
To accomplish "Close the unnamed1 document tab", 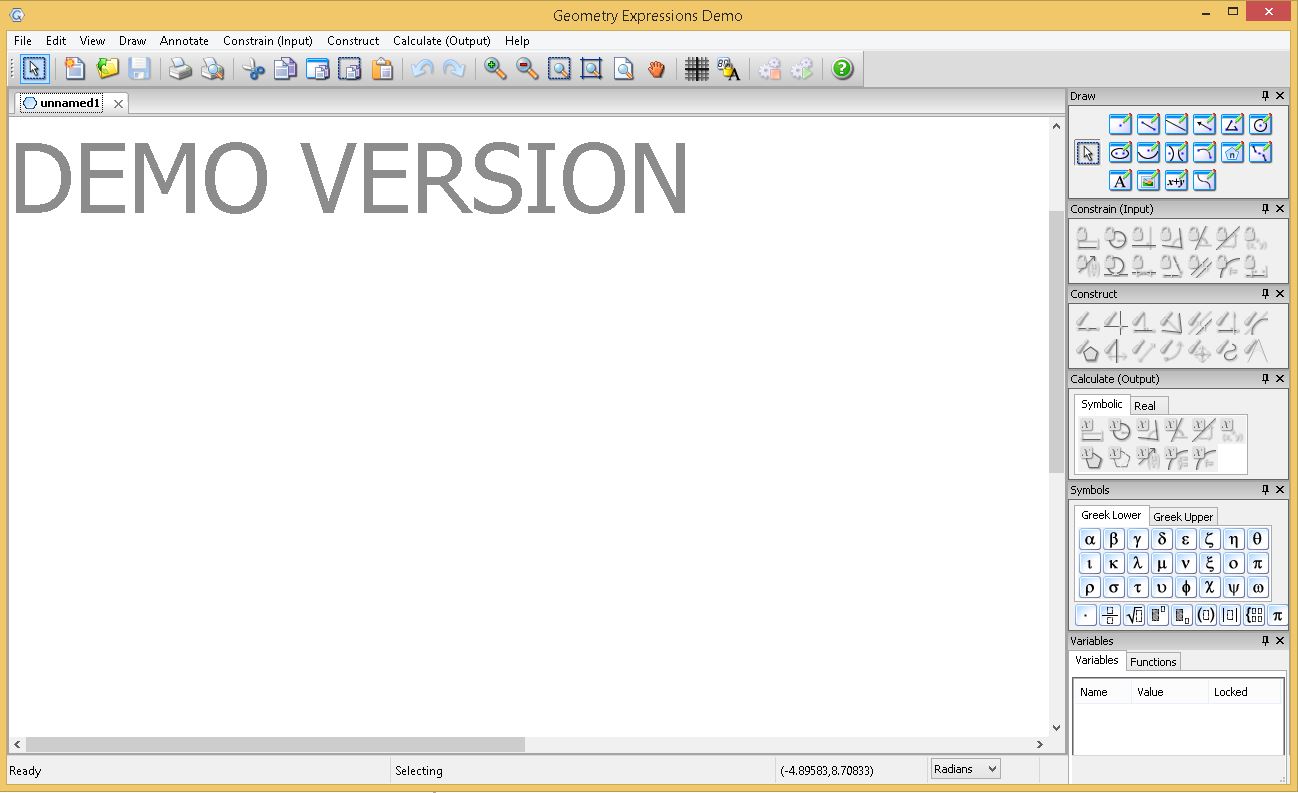I will pyautogui.click(x=118, y=103).
